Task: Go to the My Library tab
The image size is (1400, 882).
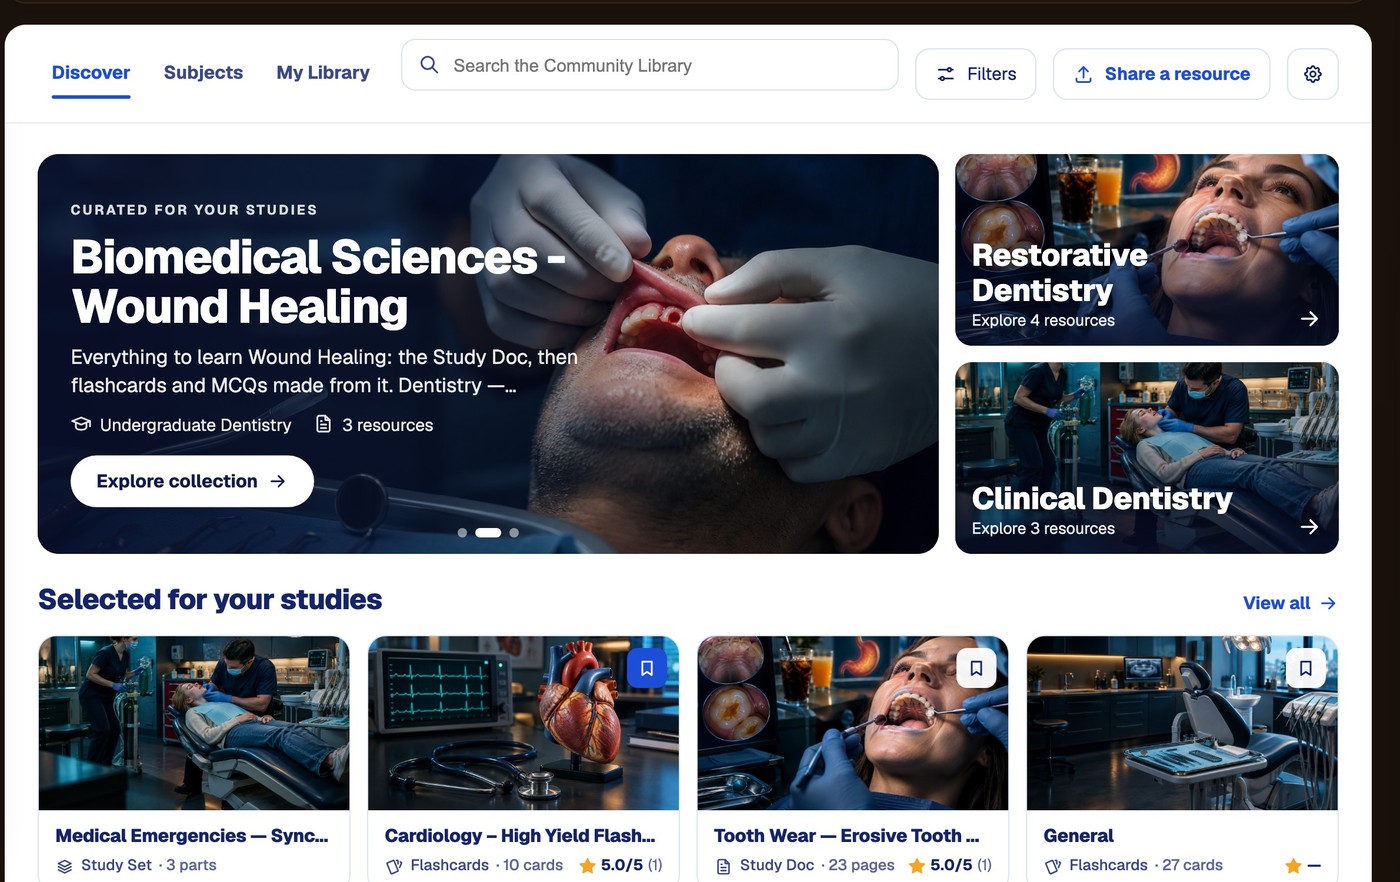Action: [323, 72]
